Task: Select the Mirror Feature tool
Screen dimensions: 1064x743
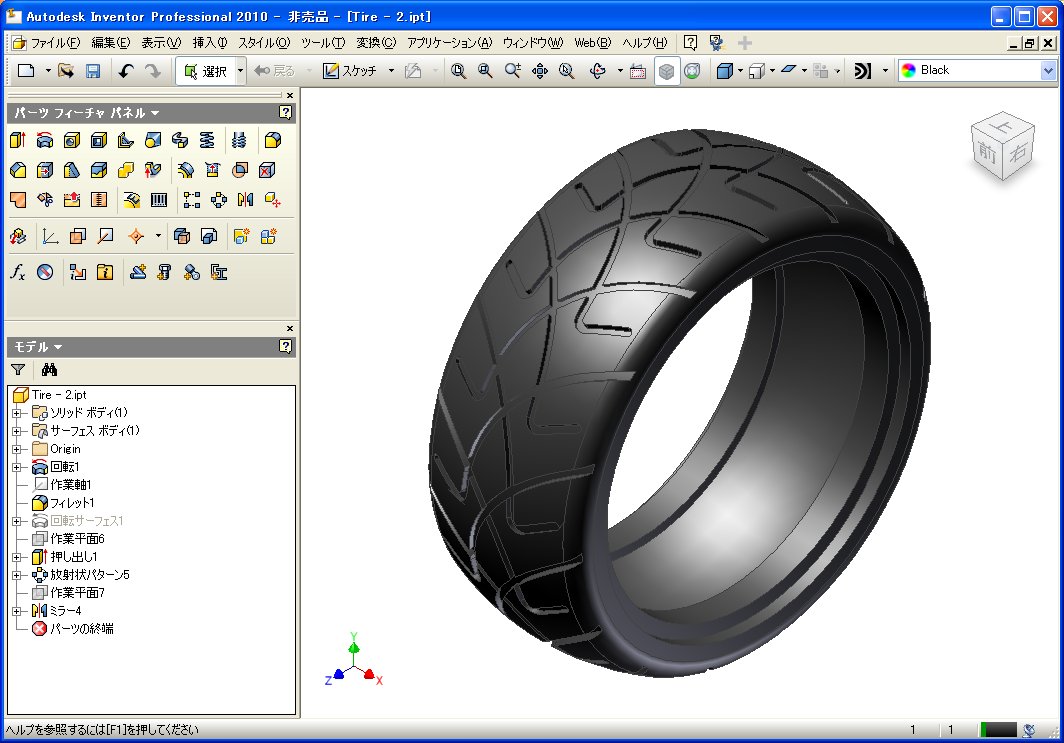Action: [x=246, y=199]
